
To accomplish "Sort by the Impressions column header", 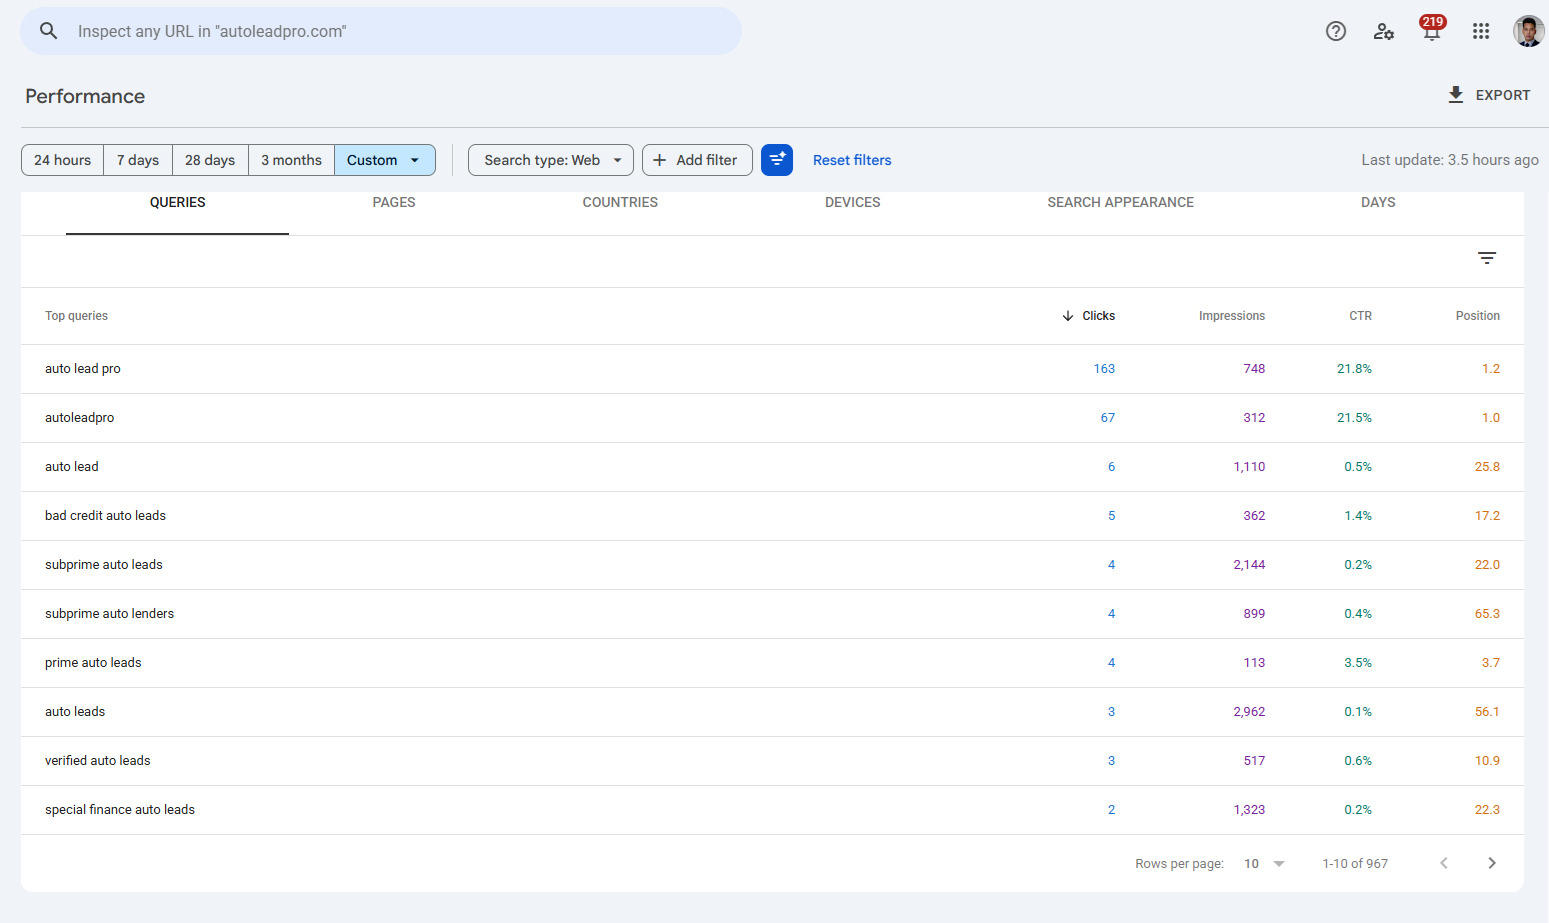I will click(x=1232, y=316).
